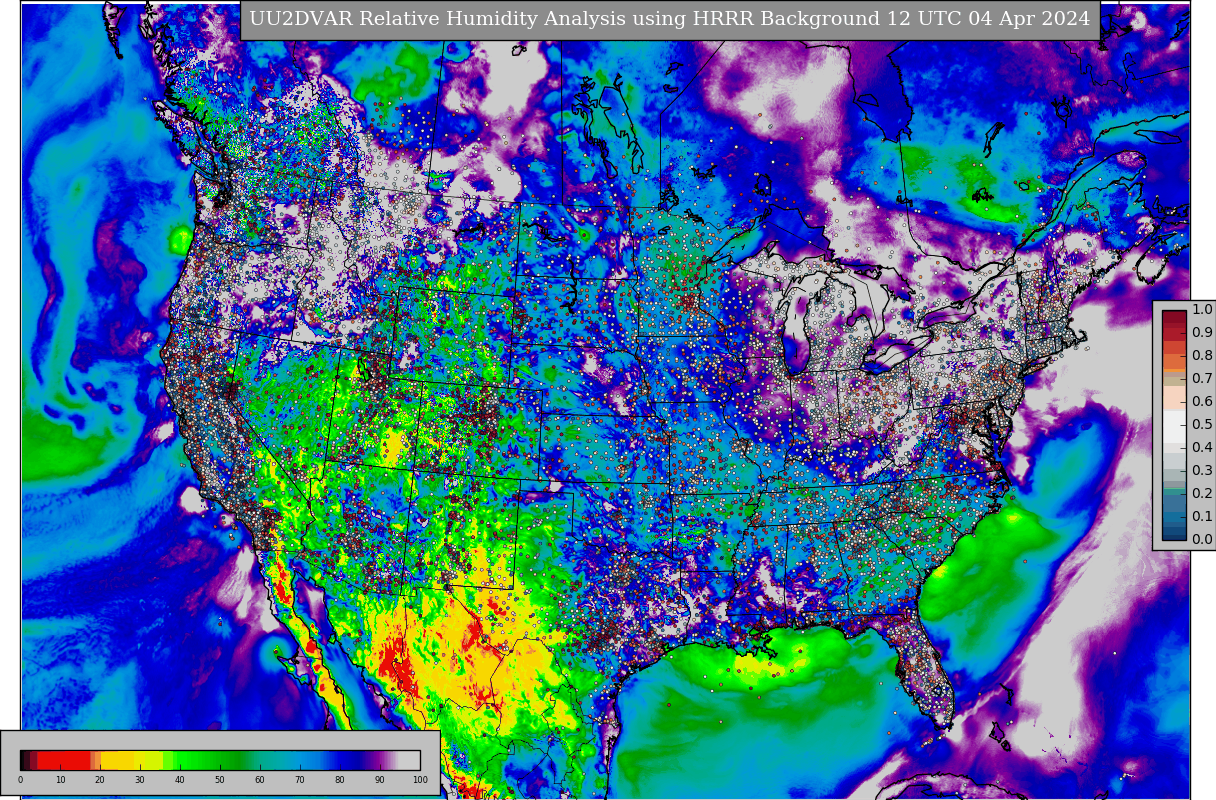
Task: Click the 0.9 label on right colorbar
Action: [x=1202, y=333]
